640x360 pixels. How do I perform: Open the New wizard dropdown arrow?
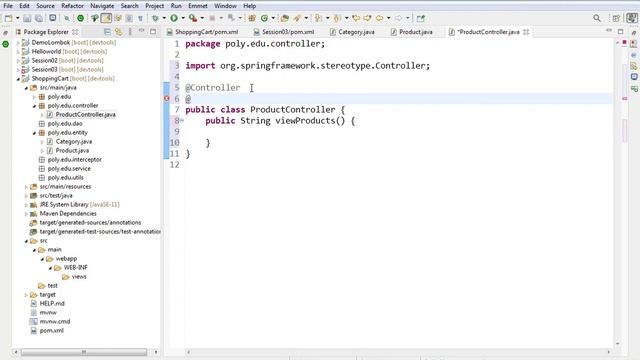pyautogui.click(x=17, y=18)
